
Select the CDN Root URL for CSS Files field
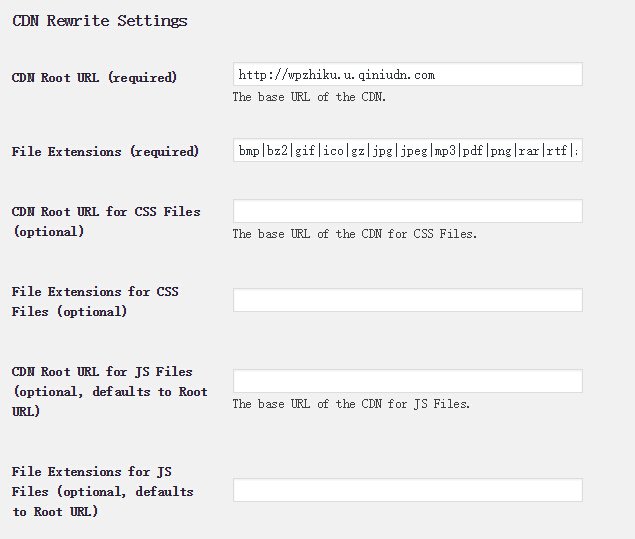(407, 211)
